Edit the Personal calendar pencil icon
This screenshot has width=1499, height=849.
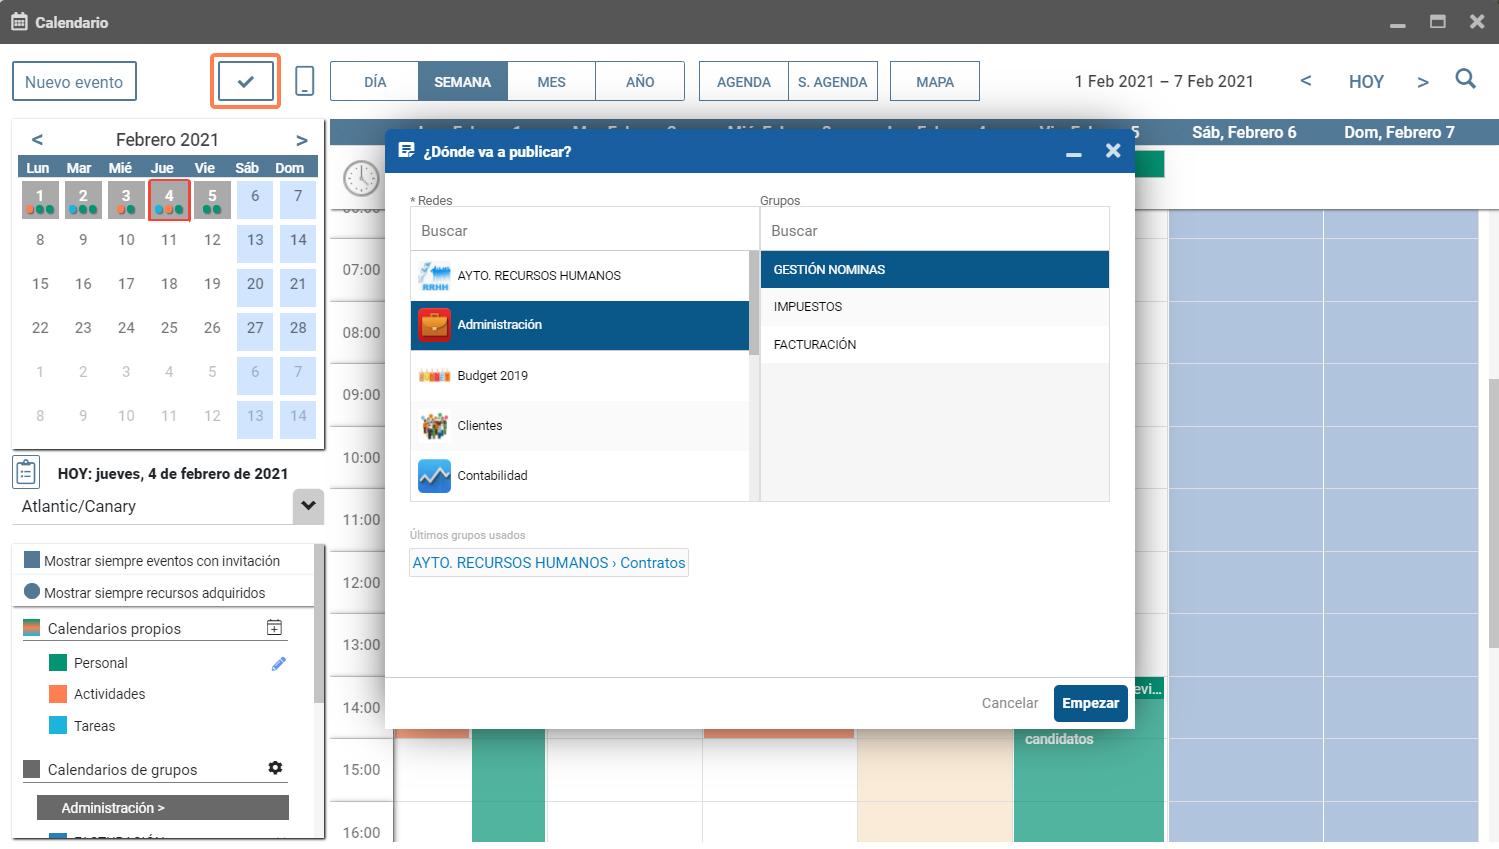(279, 663)
